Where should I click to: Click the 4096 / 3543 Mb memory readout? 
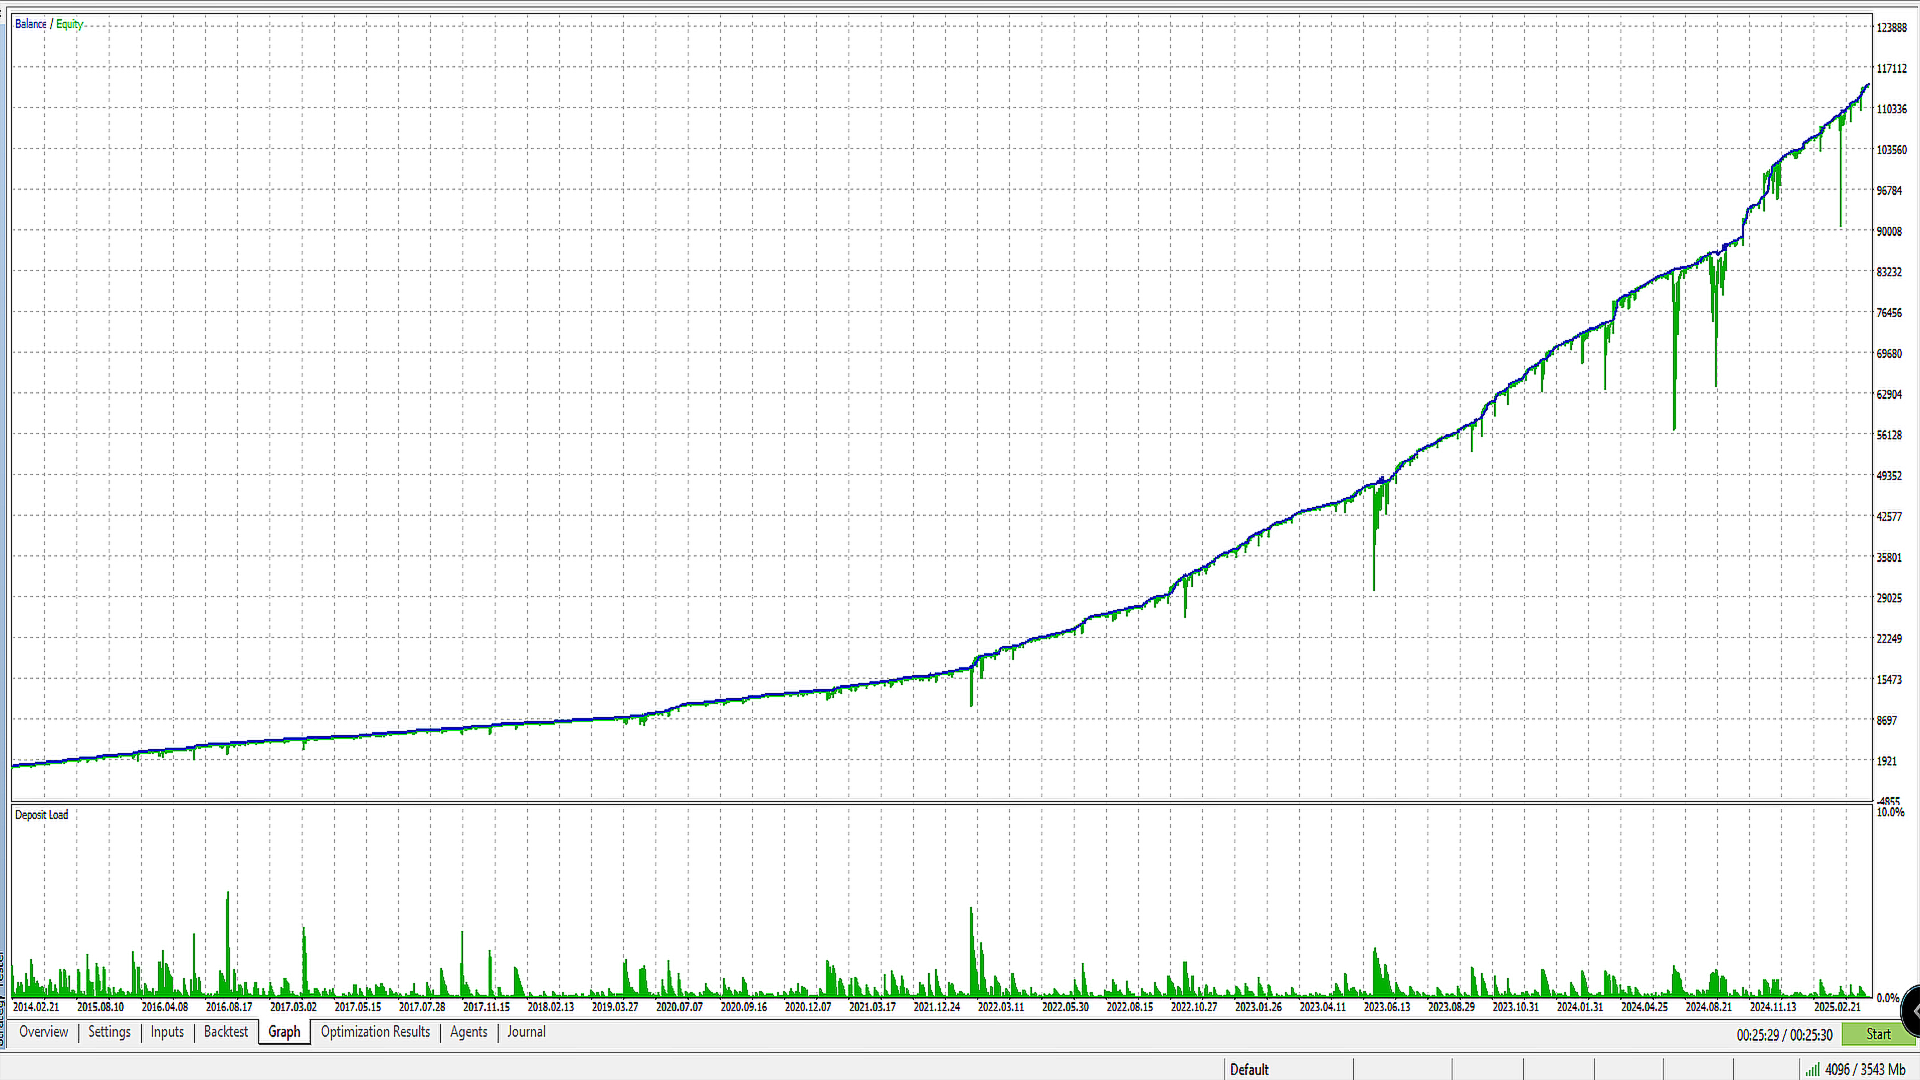coord(1864,1069)
